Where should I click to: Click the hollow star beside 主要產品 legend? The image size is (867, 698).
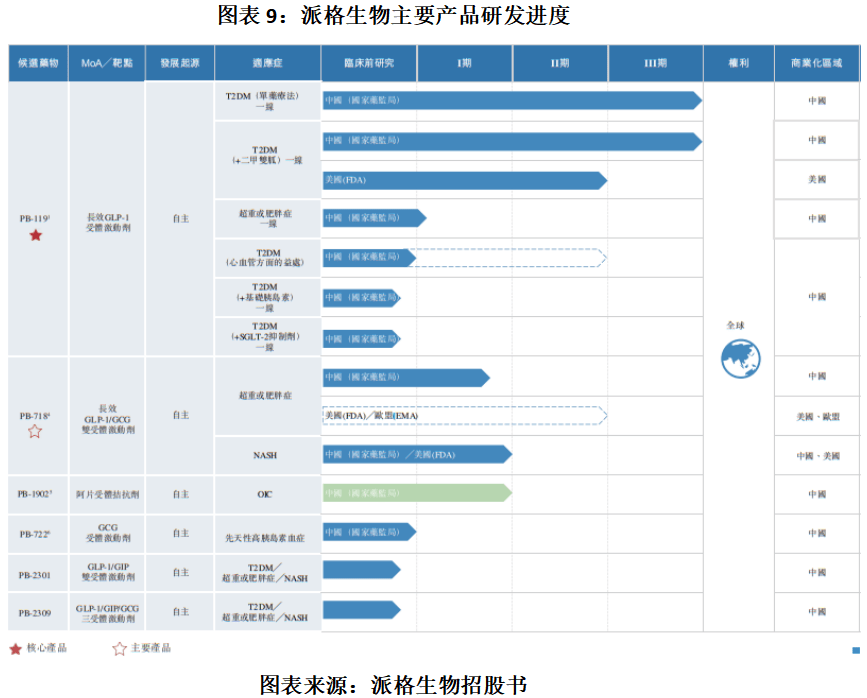click(119, 648)
